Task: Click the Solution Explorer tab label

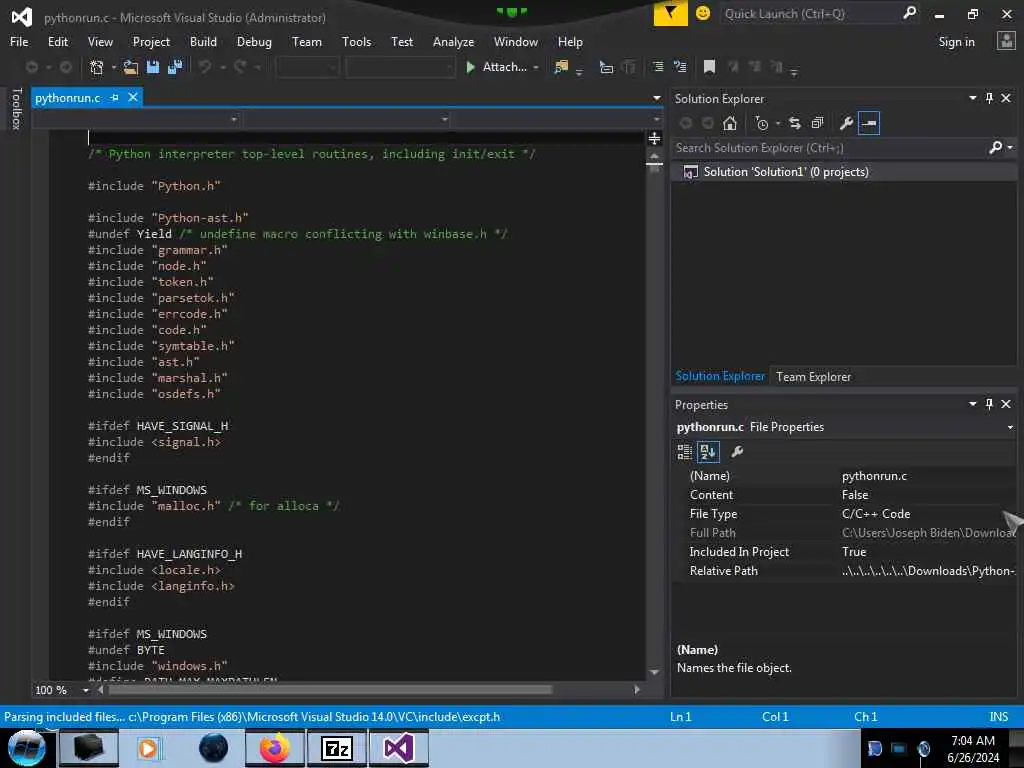Action: coord(720,377)
